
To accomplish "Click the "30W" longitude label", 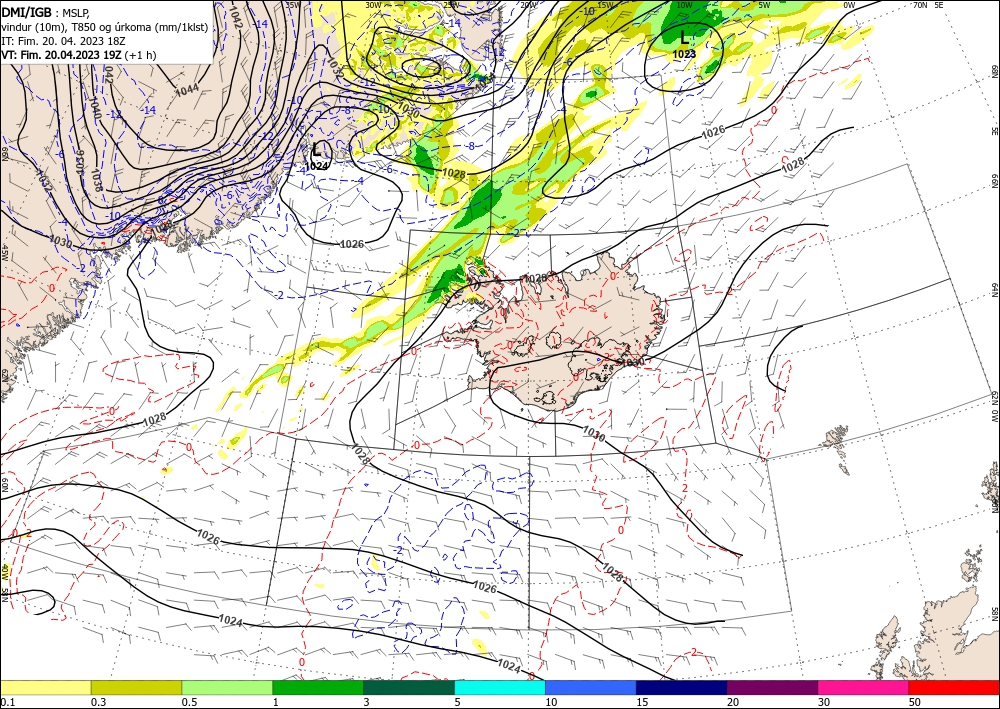I will [x=372, y=4].
